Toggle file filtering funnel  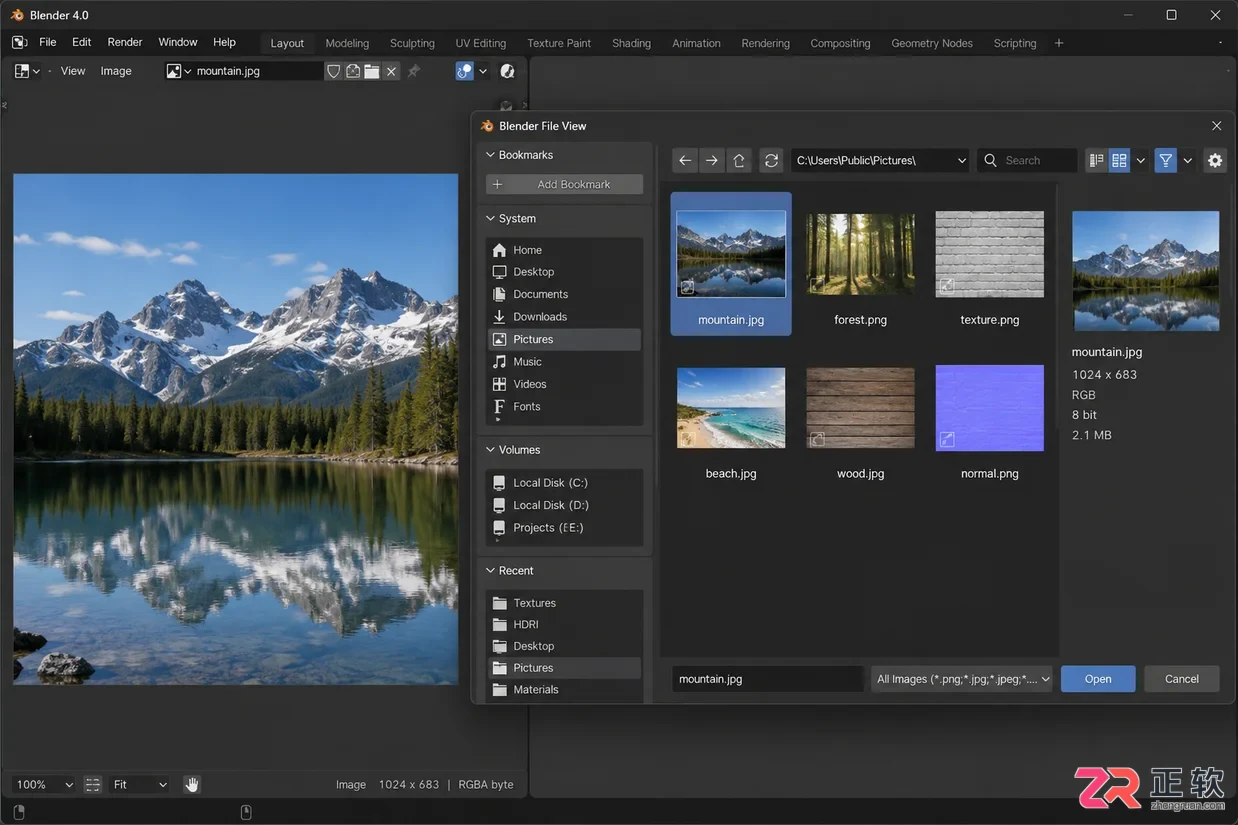(x=1166, y=160)
